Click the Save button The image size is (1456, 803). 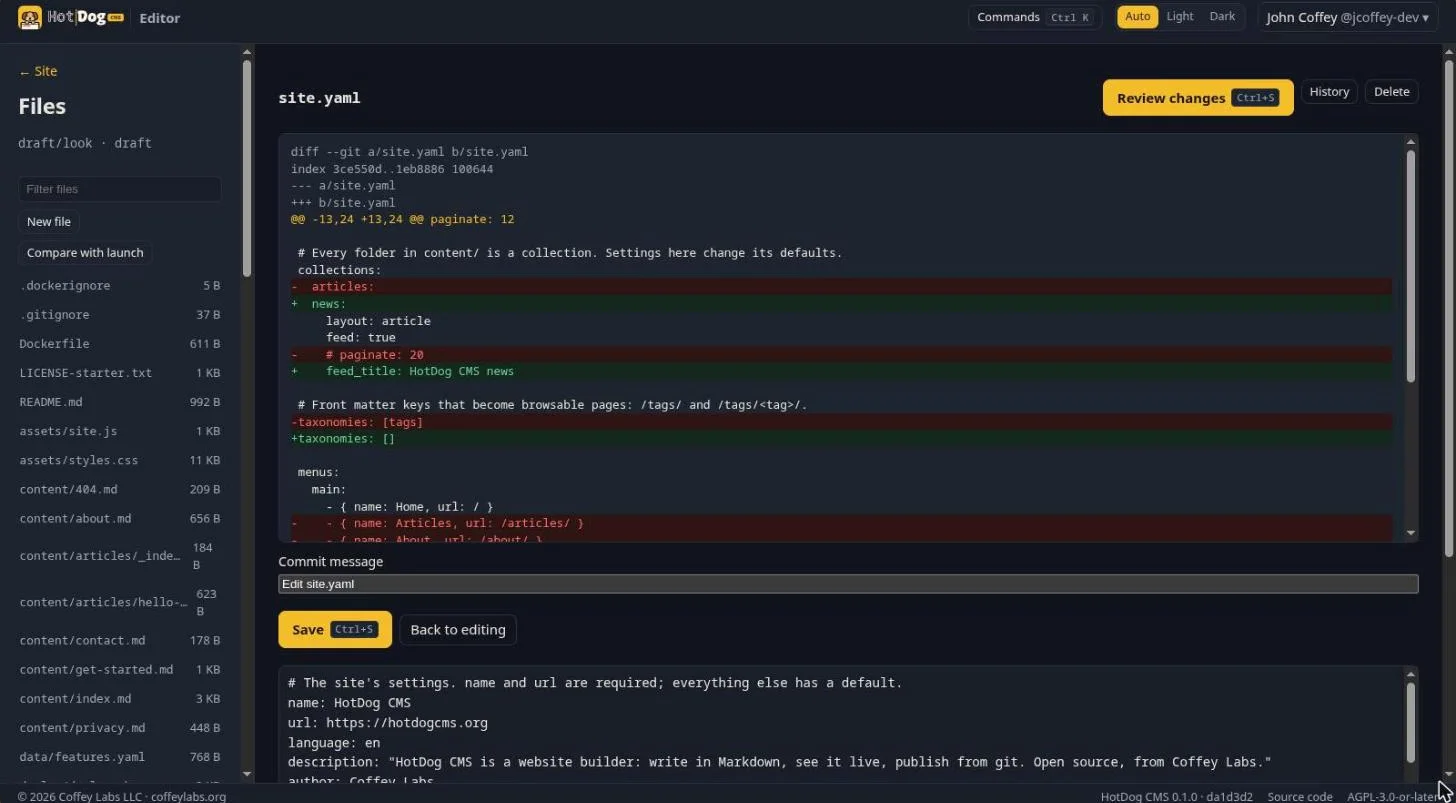point(335,630)
